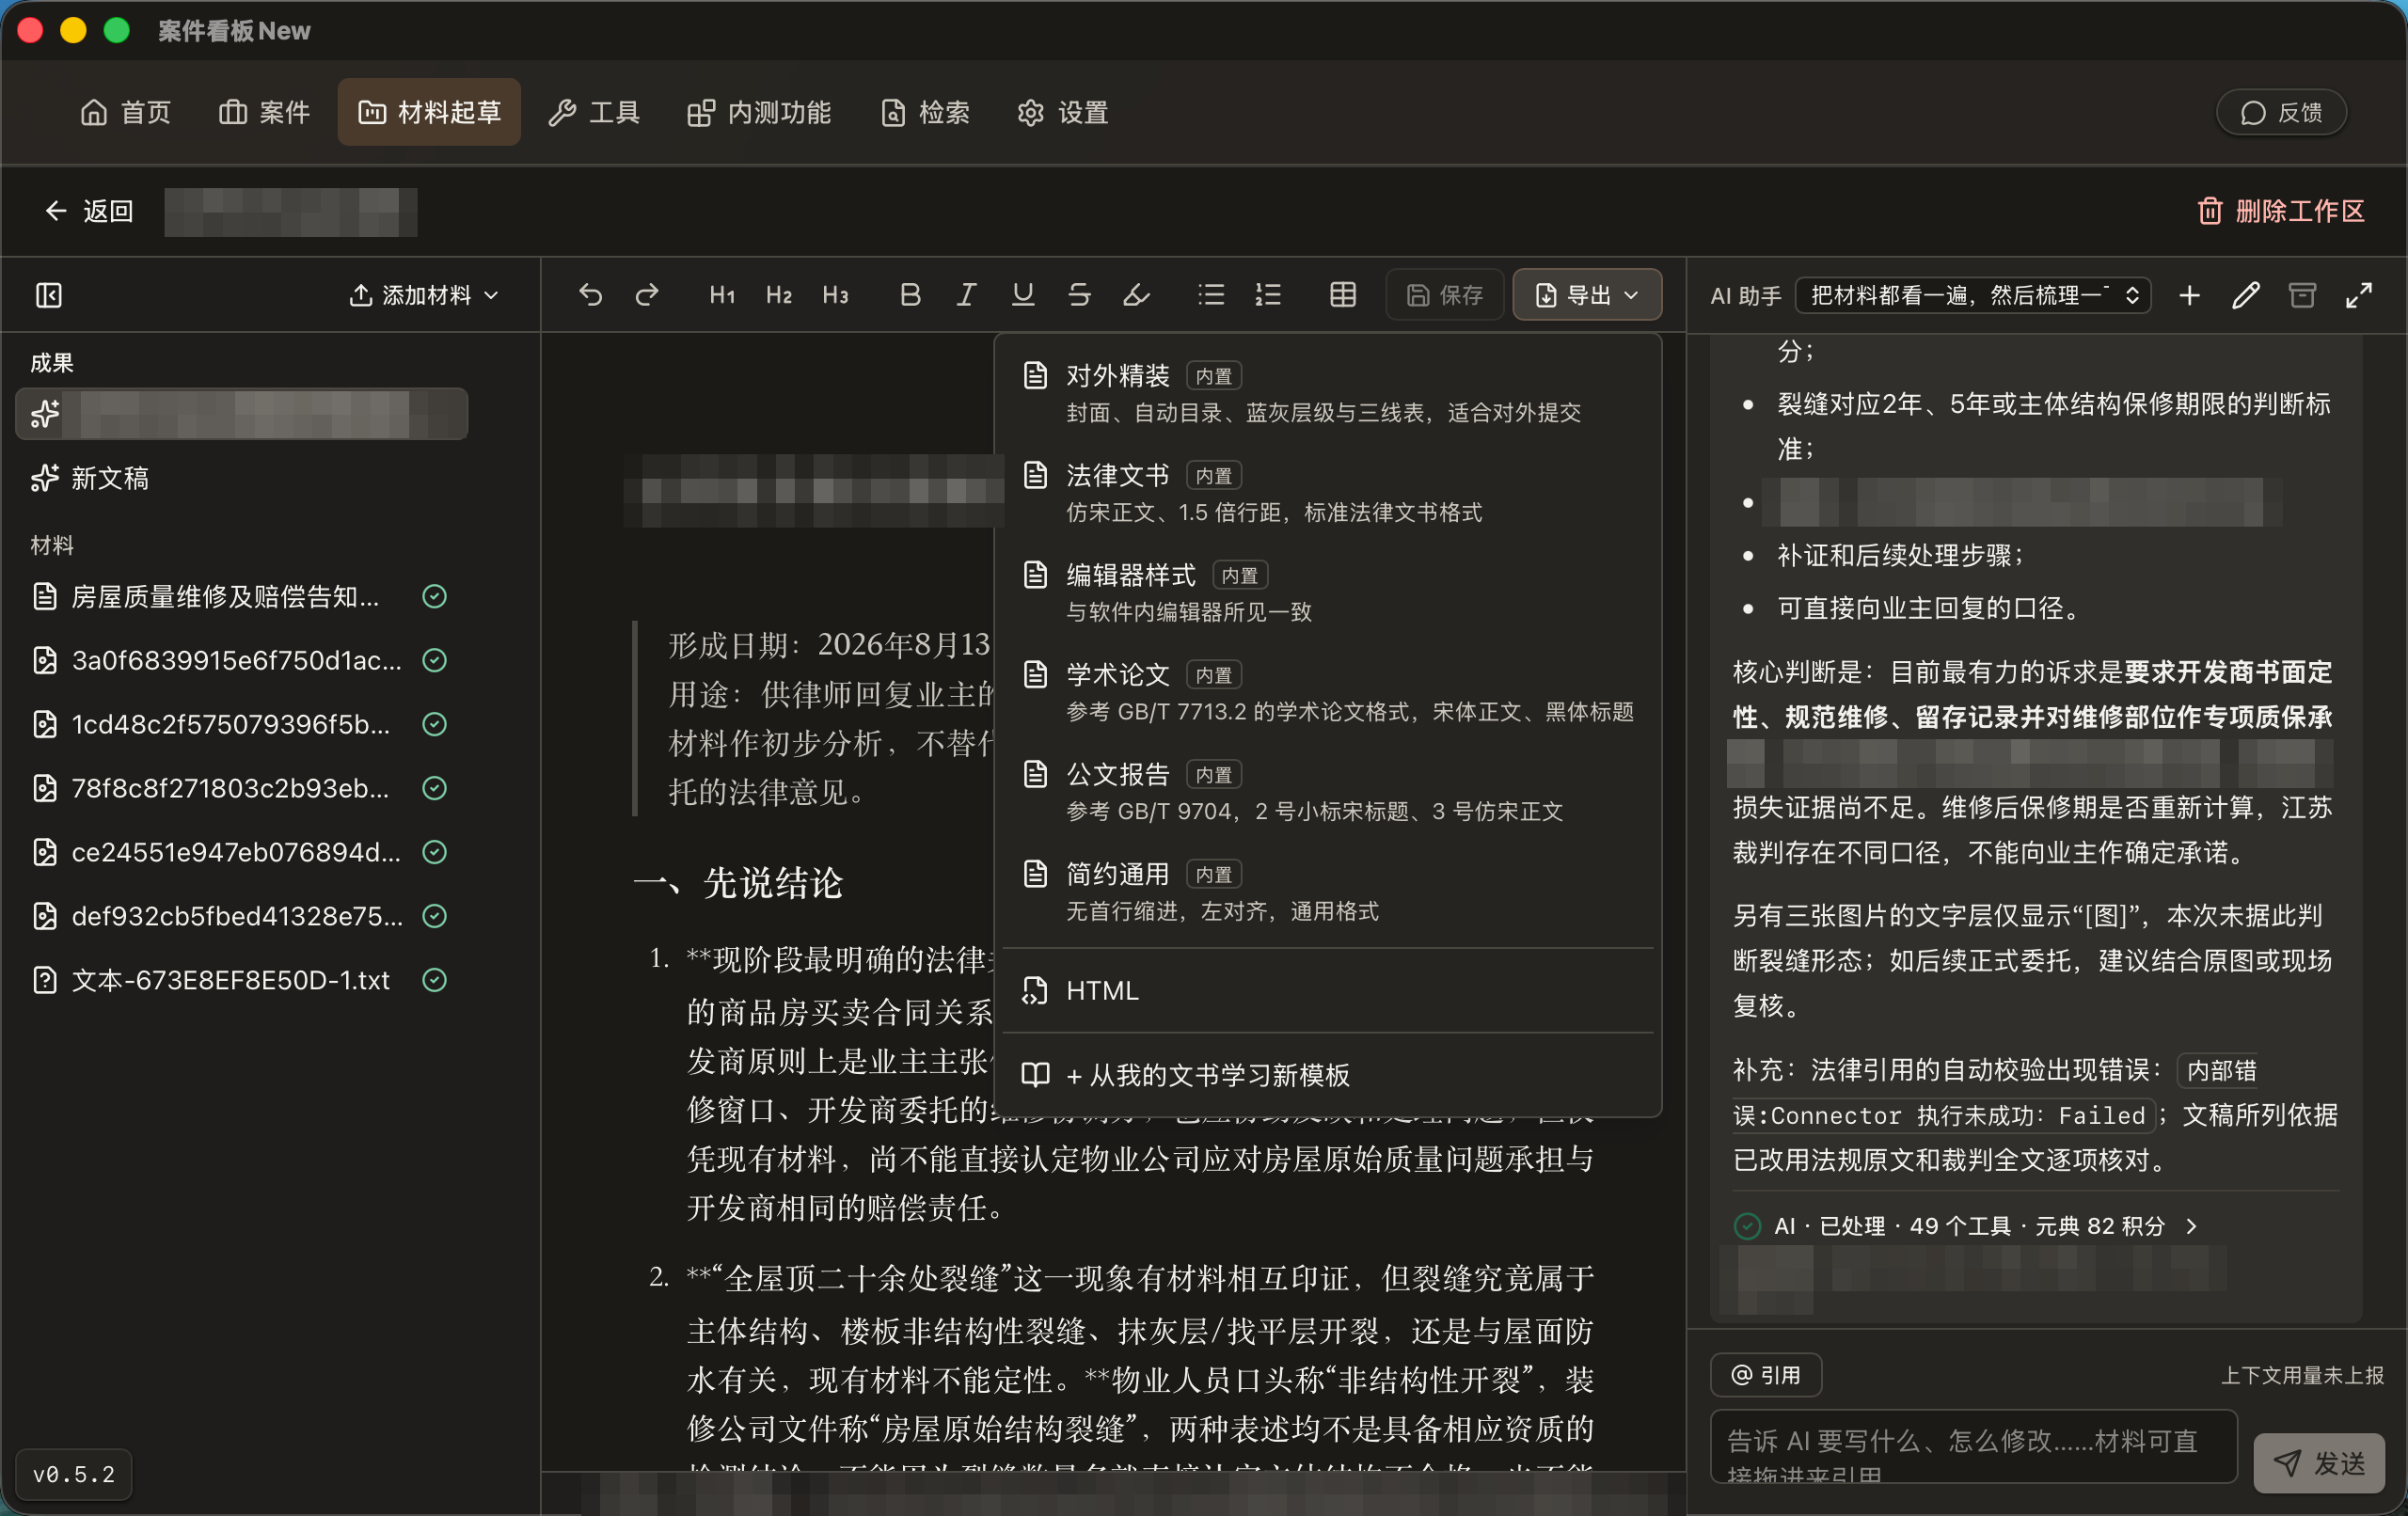The width and height of the screenshot is (2408, 1516).
Task: Click the 保存 save button
Action: click(1445, 295)
